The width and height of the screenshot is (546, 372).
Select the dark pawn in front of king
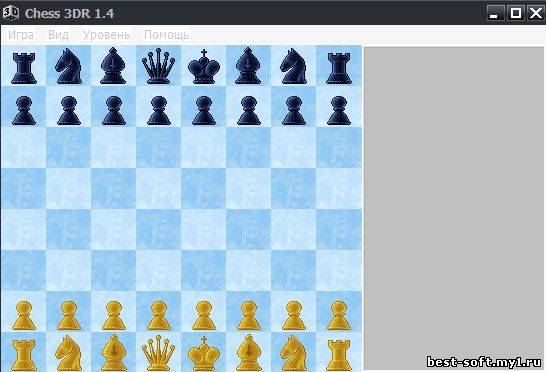pos(204,111)
